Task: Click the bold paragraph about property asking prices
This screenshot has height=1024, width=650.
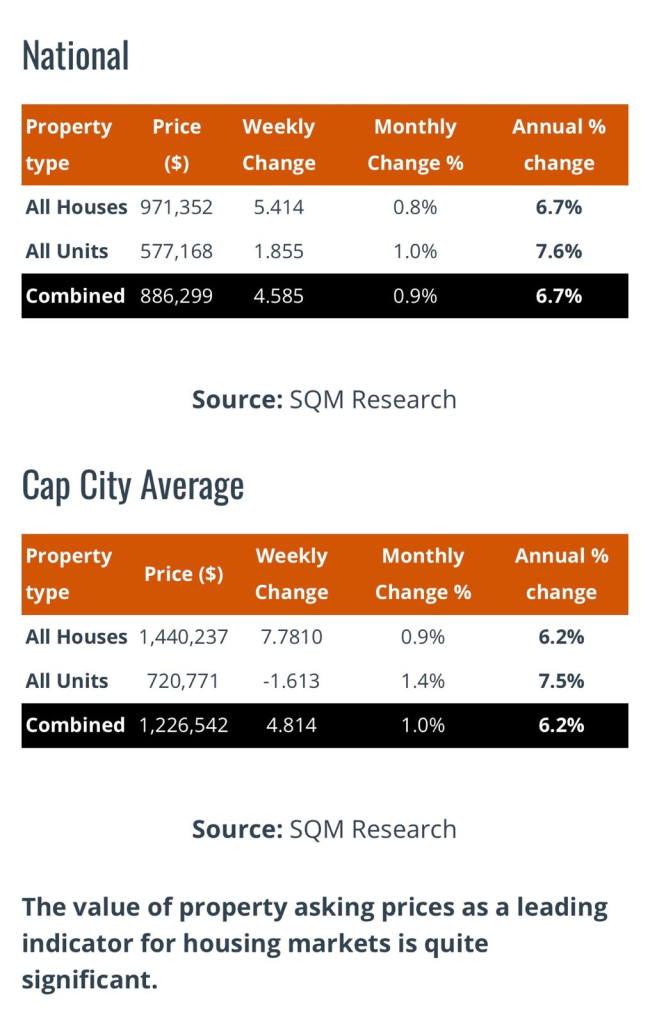Action: tap(315, 943)
